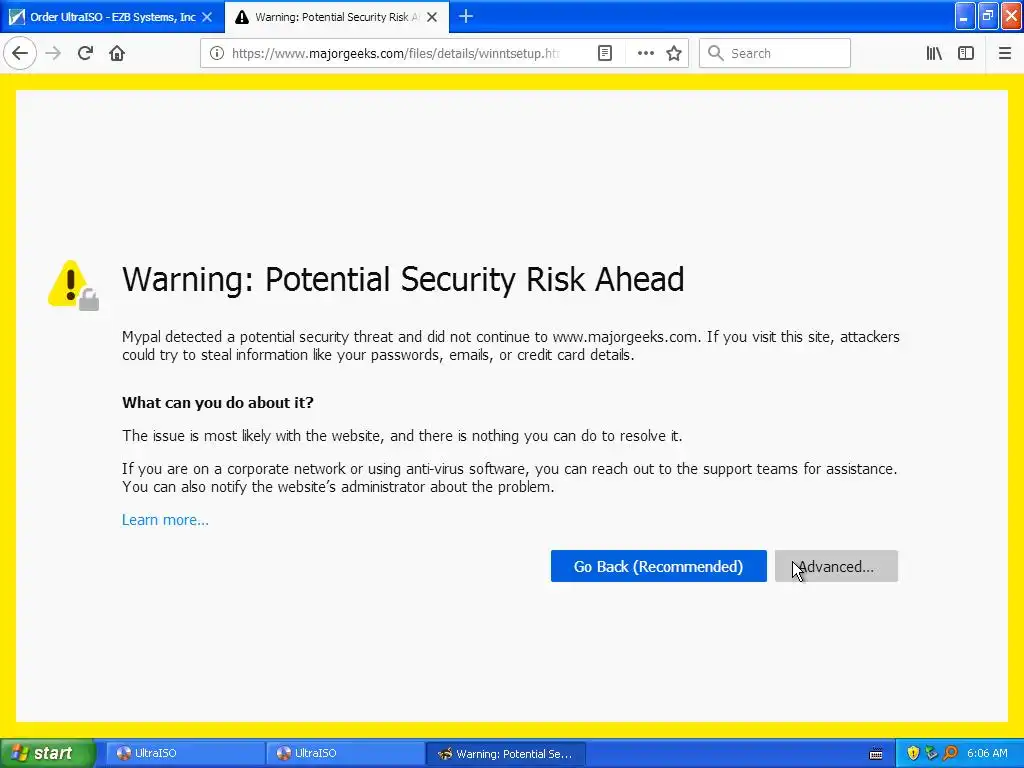The height and width of the screenshot is (768, 1024).
Task: Click the forward navigation arrow
Action: pos(53,53)
